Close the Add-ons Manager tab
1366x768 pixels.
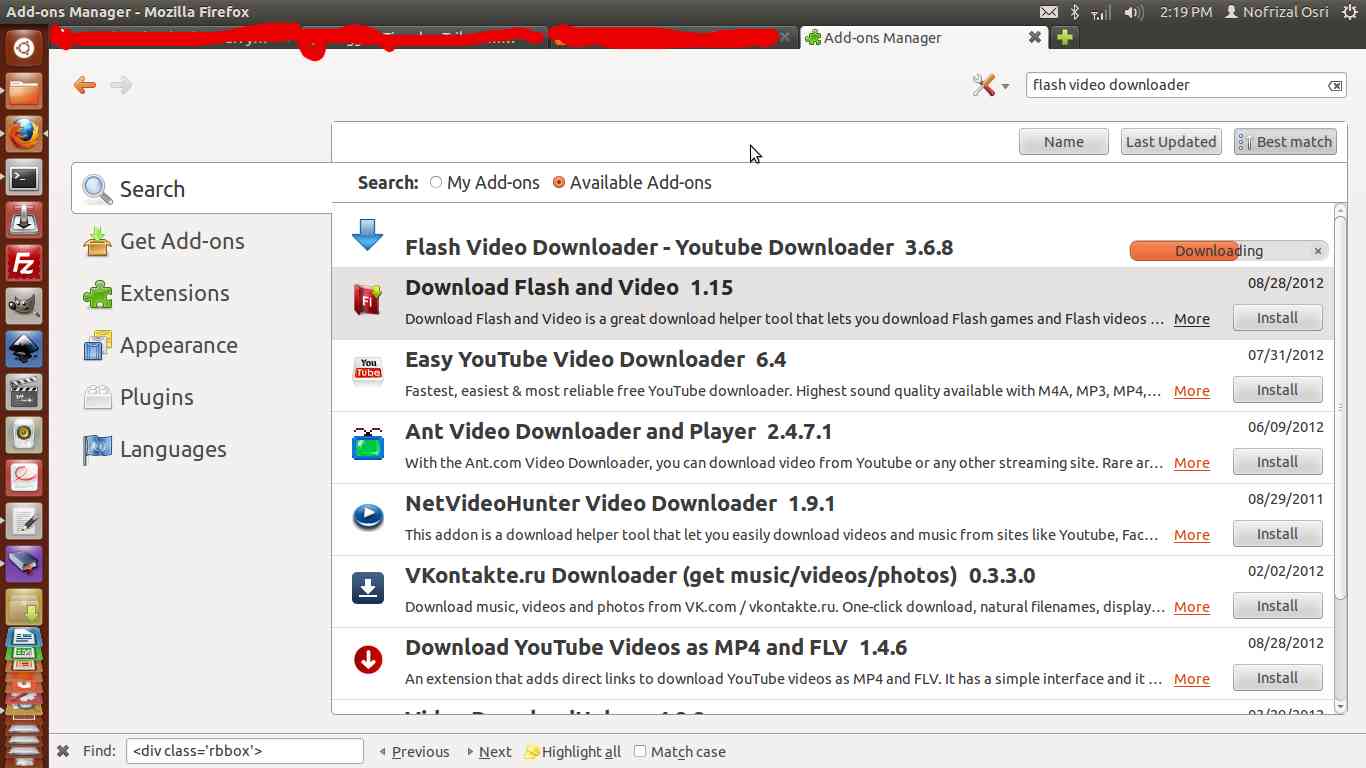(x=1035, y=37)
